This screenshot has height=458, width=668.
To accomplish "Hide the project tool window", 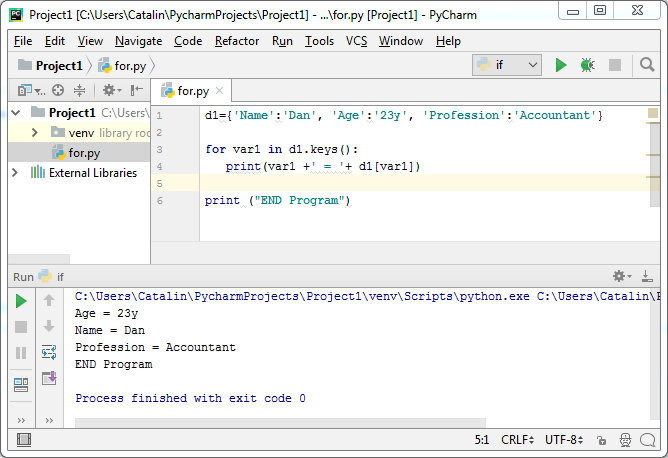I will coord(137,90).
